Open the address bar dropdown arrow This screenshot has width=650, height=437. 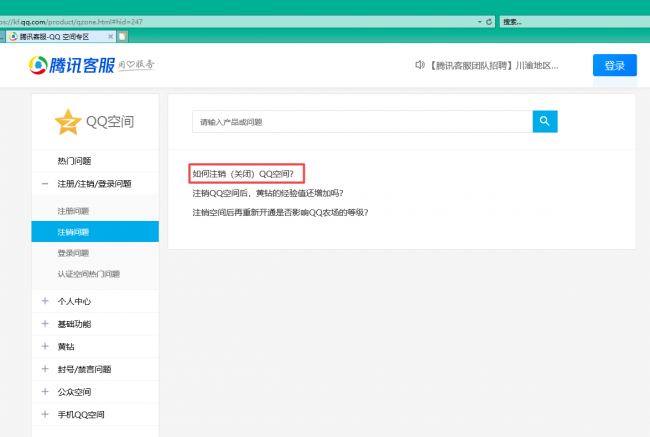pyautogui.click(x=480, y=22)
